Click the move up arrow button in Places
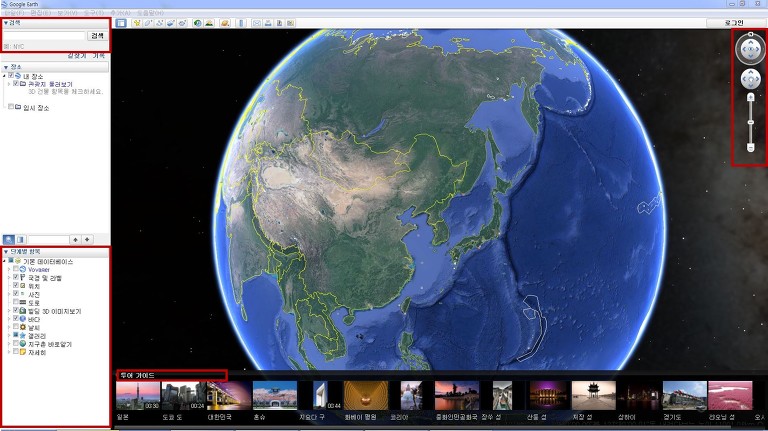This screenshot has height=431, width=768. [x=75, y=239]
